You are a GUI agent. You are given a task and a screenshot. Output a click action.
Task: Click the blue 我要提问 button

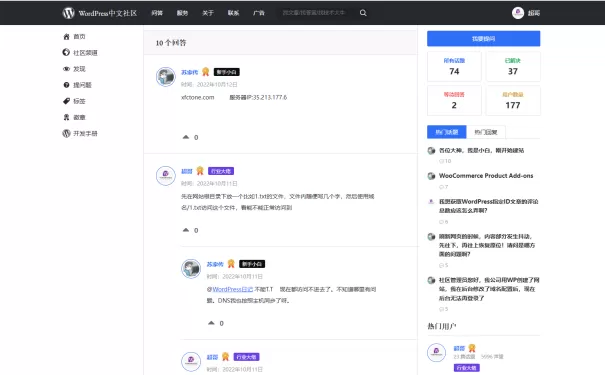pos(483,39)
